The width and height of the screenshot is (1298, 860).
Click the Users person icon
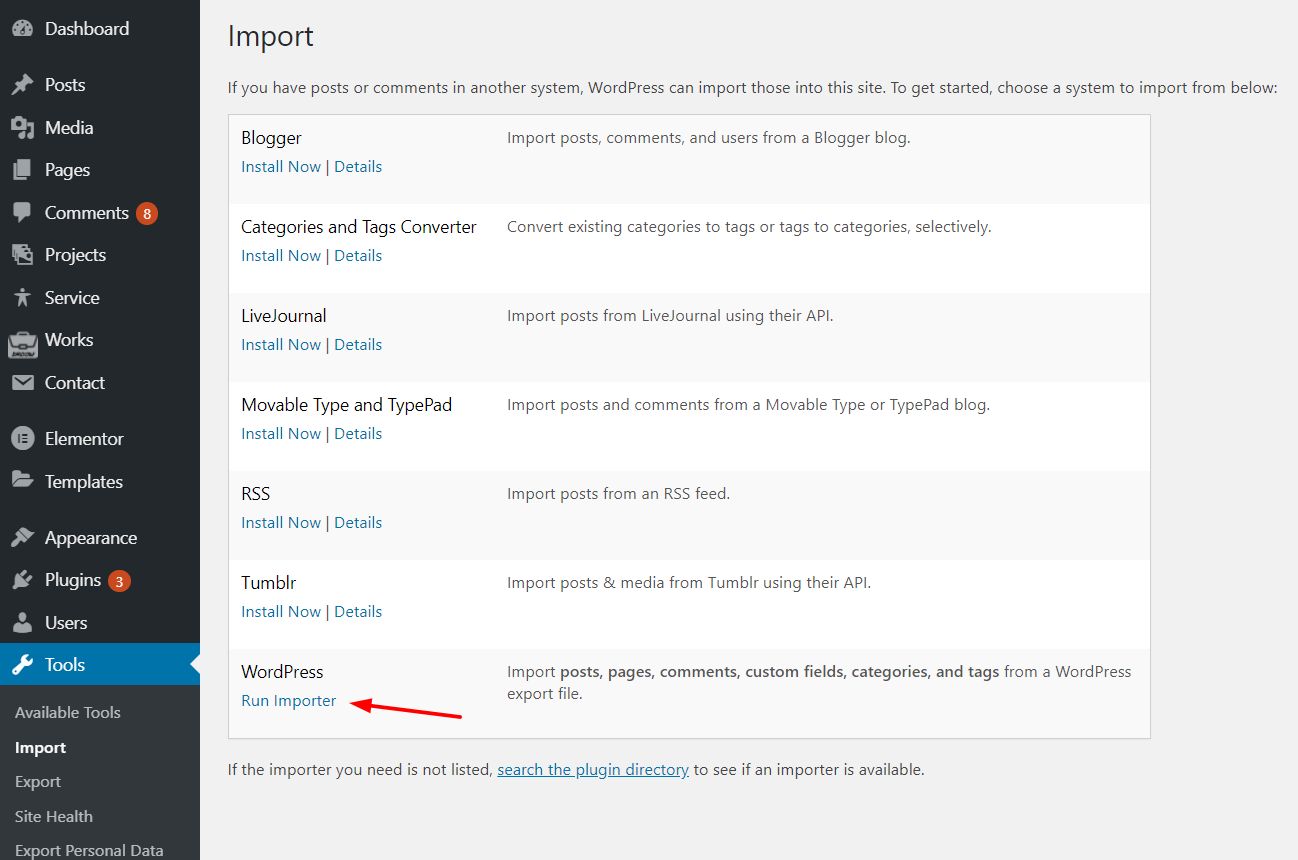tap(22, 623)
